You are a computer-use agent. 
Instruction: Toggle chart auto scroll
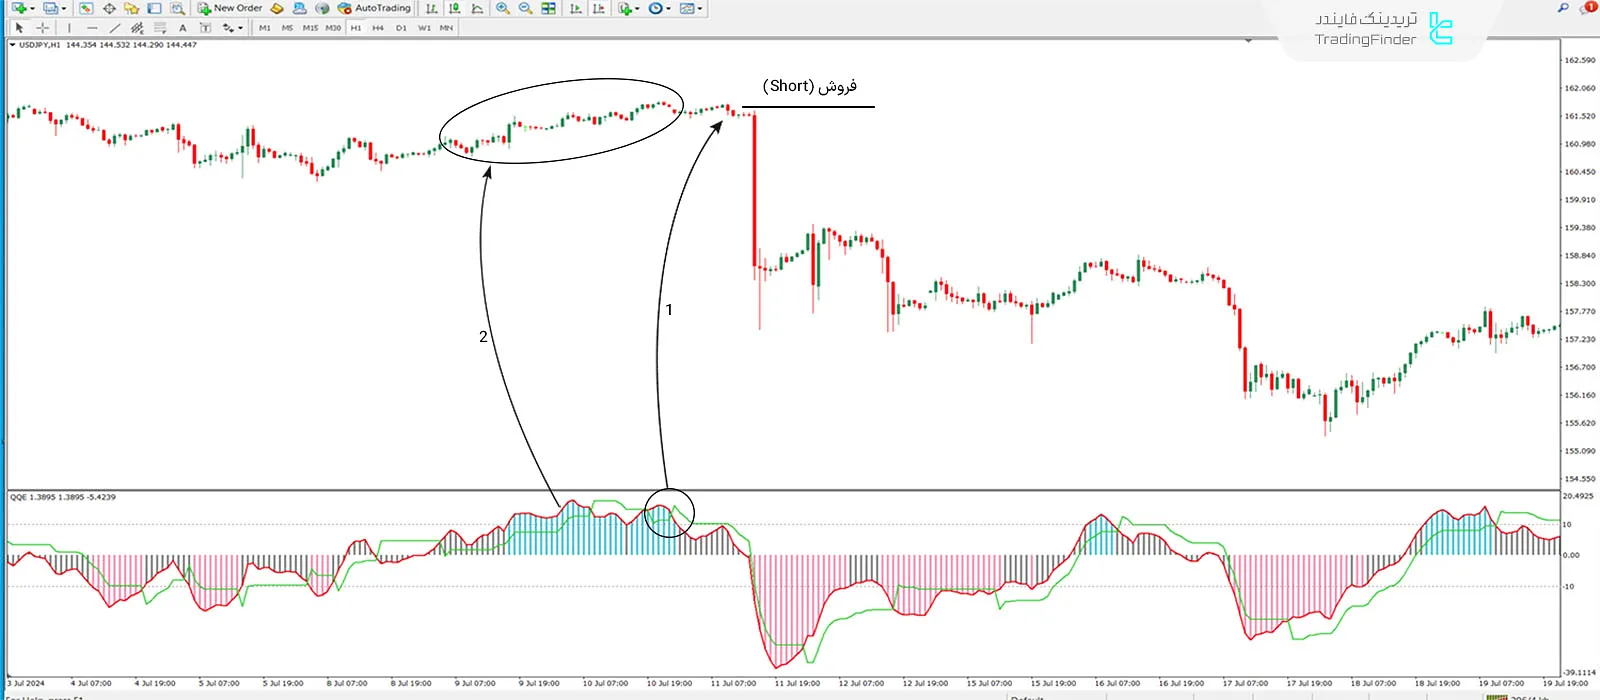pos(576,8)
